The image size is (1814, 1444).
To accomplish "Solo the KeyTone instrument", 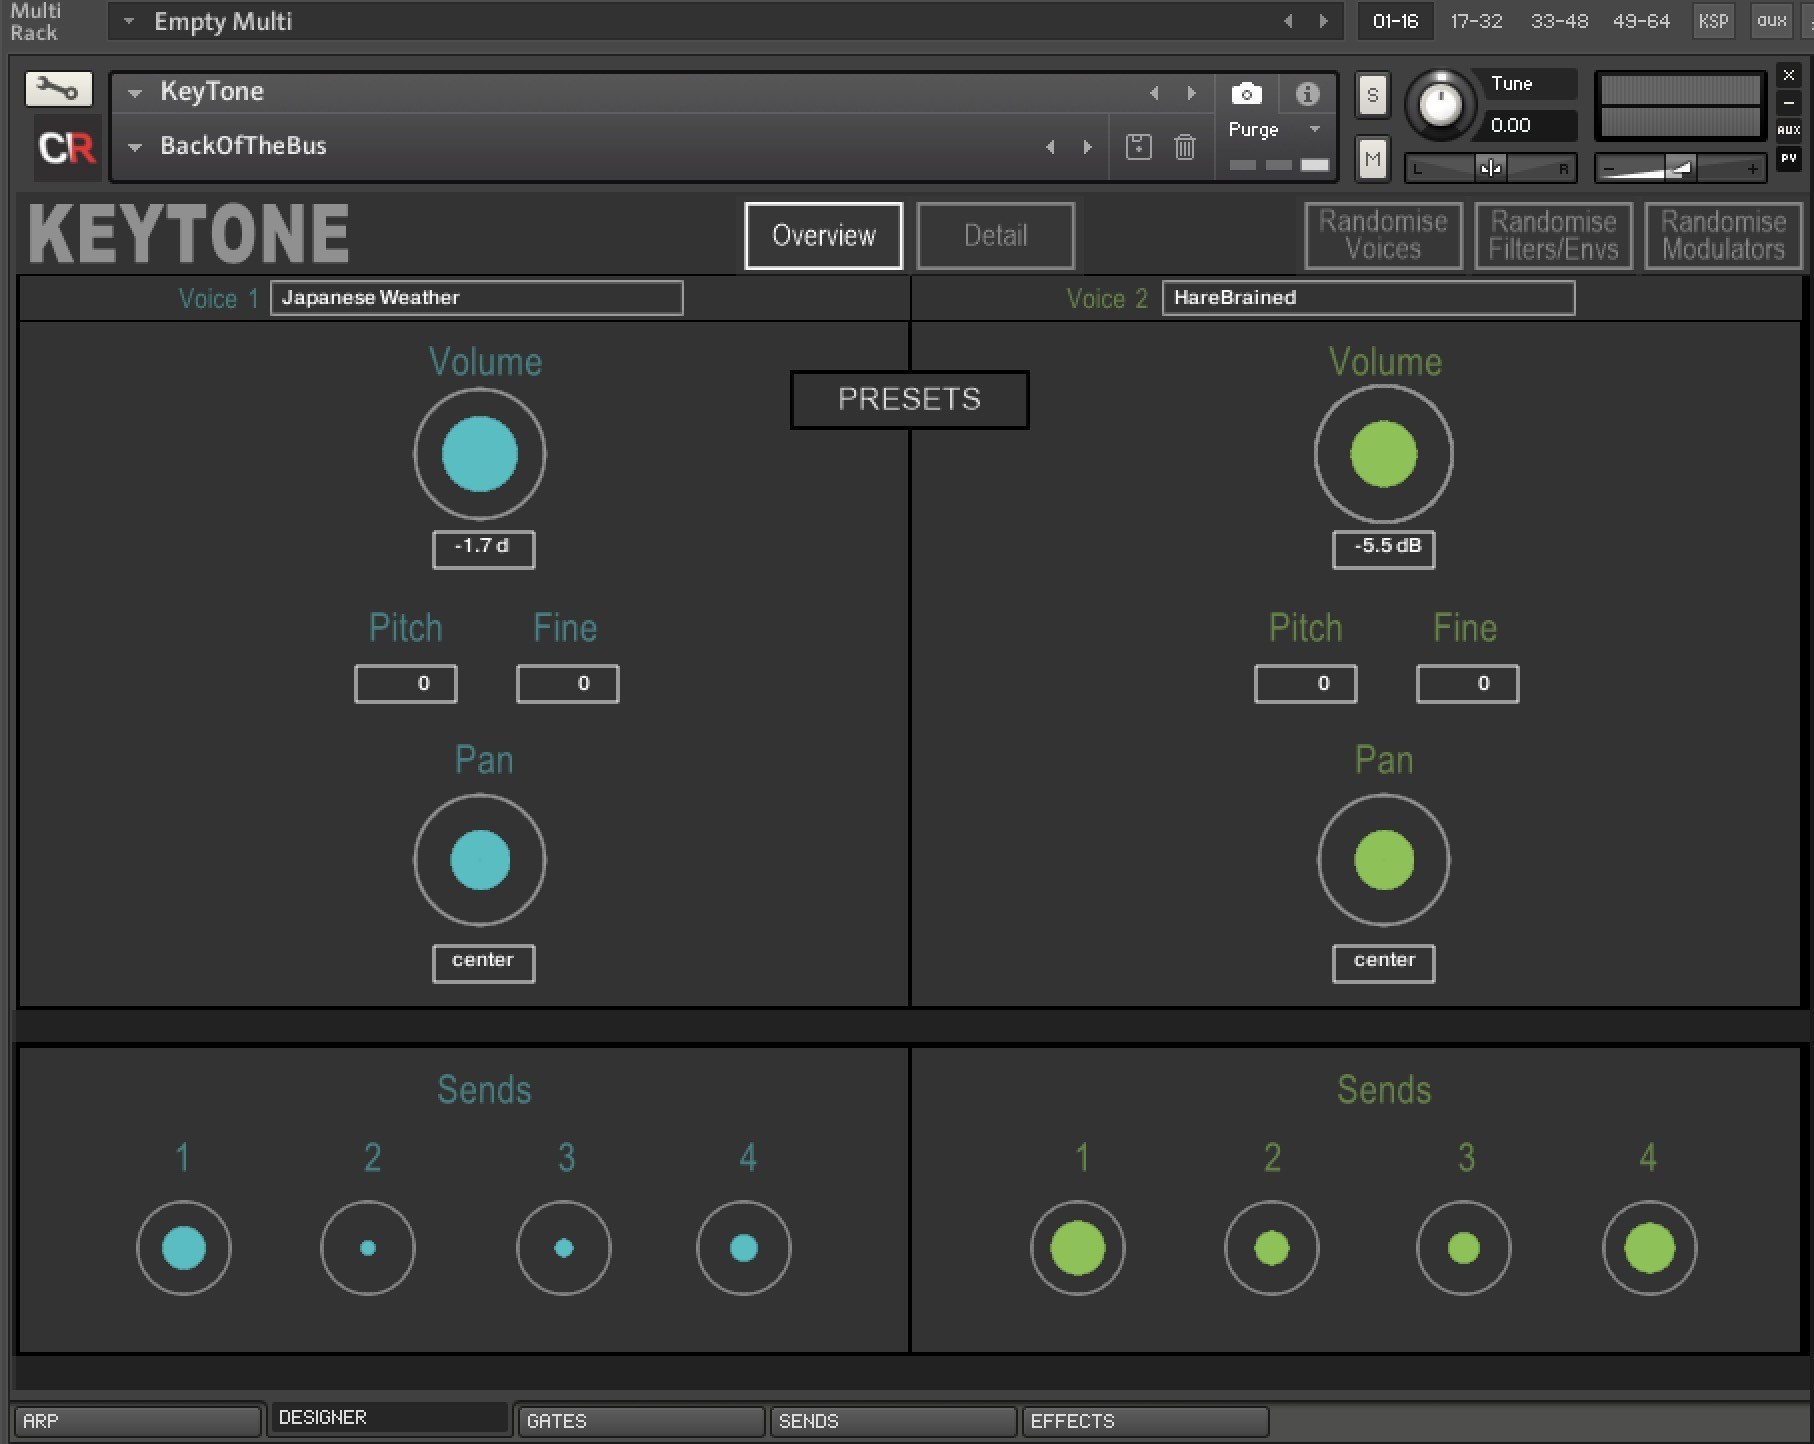I will point(1373,96).
